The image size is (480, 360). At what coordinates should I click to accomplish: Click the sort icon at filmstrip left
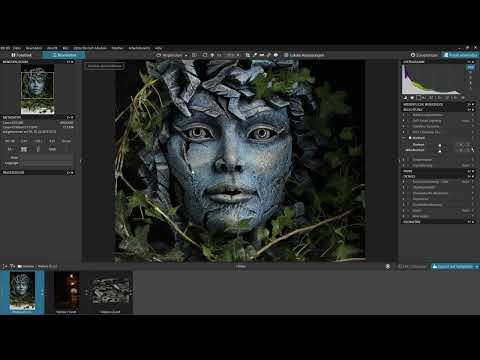tap(5, 266)
